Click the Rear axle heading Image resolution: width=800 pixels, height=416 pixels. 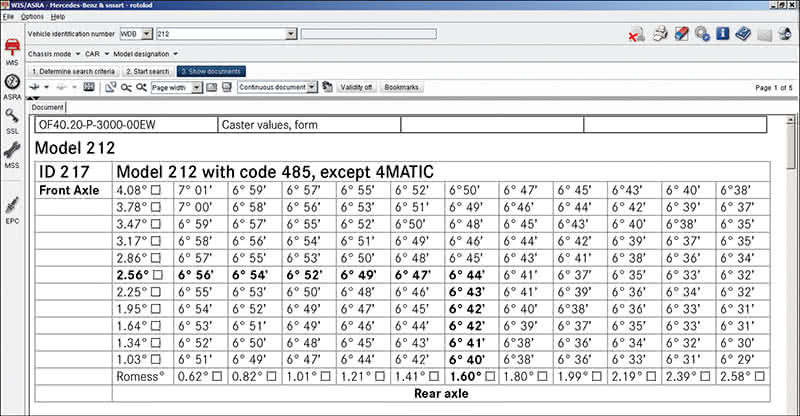click(x=441, y=393)
